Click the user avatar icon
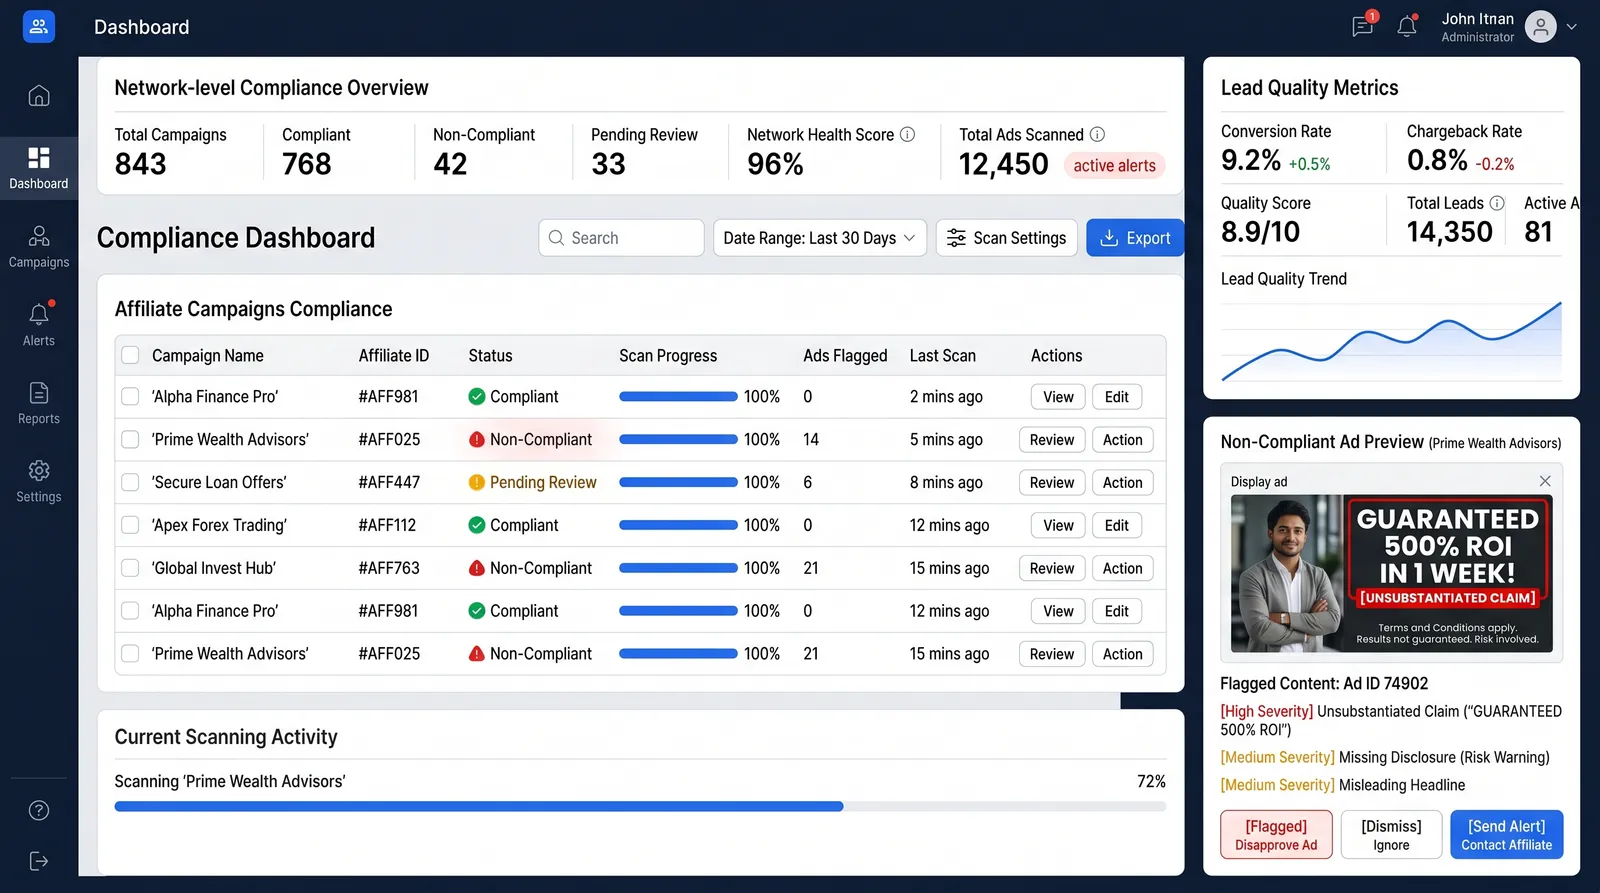The width and height of the screenshot is (1600, 893). [1541, 27]
